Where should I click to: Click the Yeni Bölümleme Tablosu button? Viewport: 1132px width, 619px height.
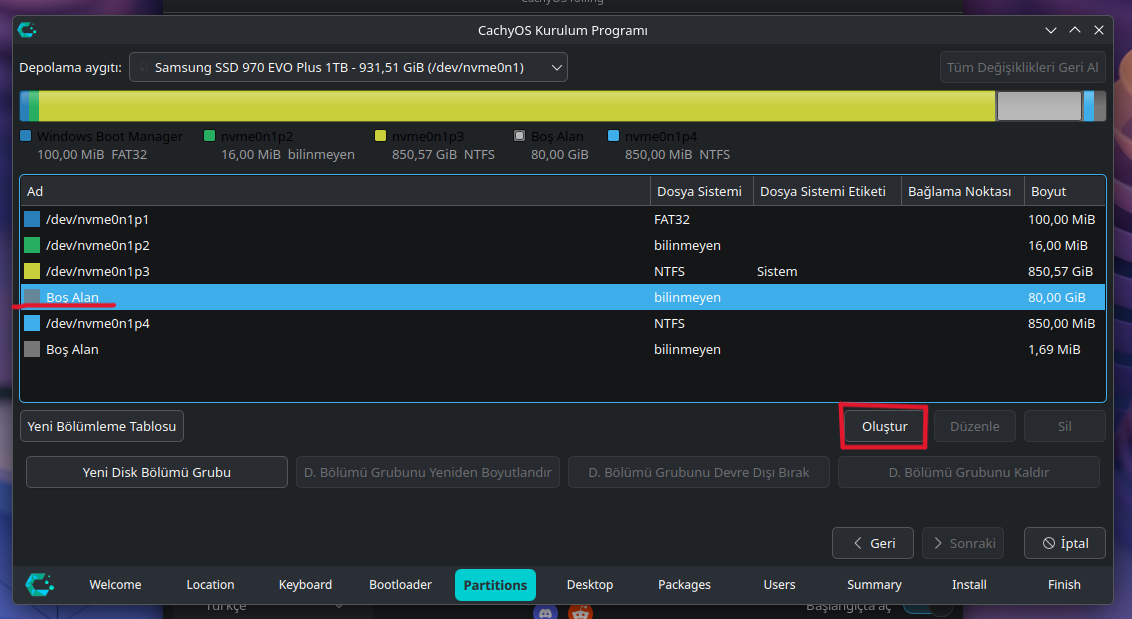102,426
